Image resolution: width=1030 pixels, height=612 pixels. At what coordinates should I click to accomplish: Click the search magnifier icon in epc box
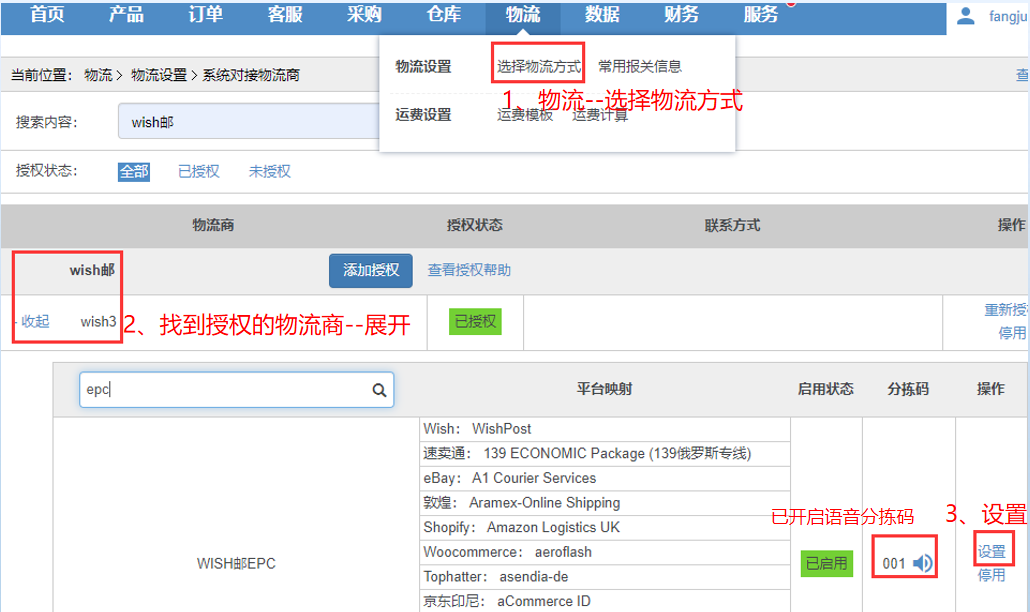coord(379,390)
